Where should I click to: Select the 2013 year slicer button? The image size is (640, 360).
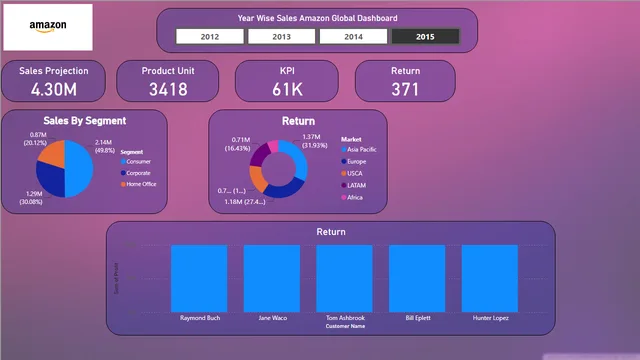tap(282, 37)
